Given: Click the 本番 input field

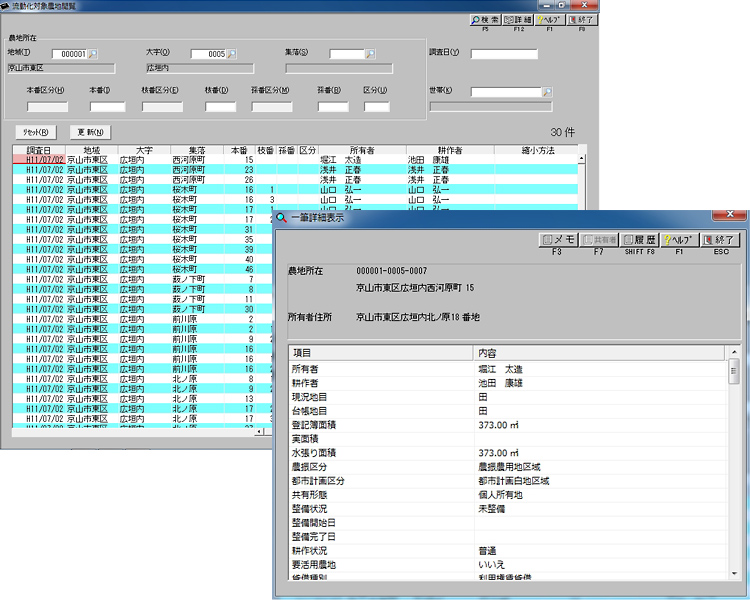Looking at the screenshot, I should (108, 107).
